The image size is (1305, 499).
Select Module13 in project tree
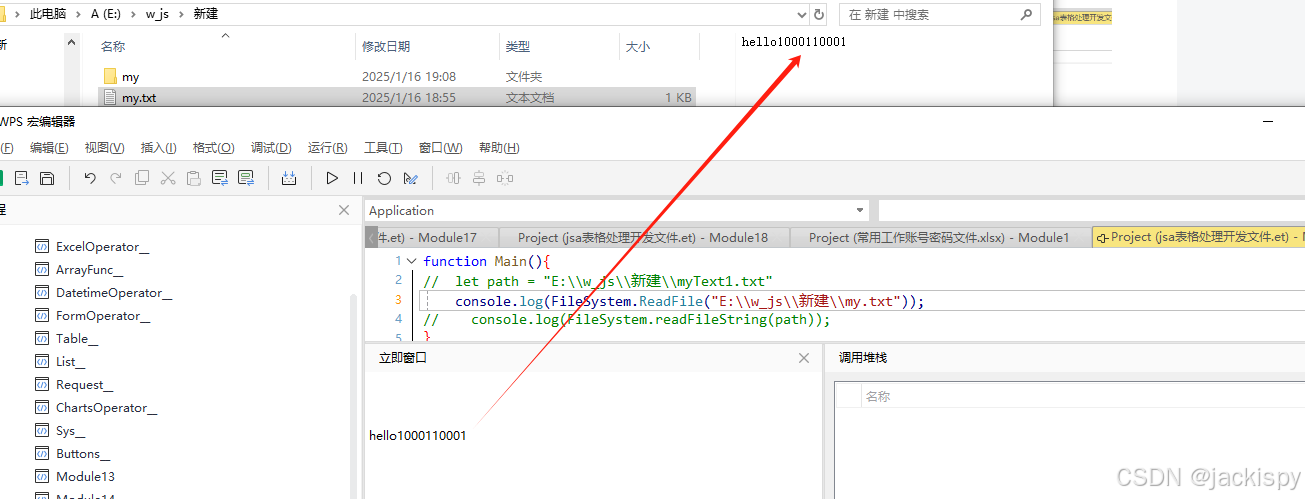click(85, 476)
